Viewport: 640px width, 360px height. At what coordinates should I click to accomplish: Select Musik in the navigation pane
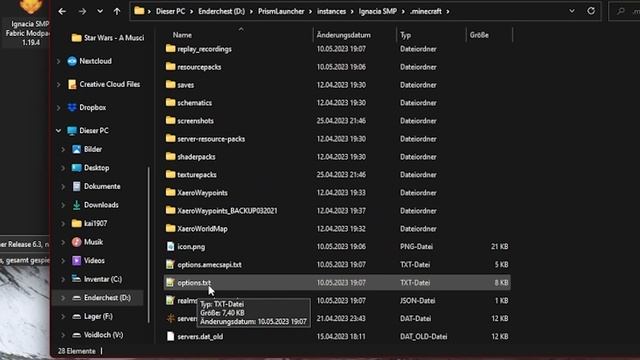87,242
